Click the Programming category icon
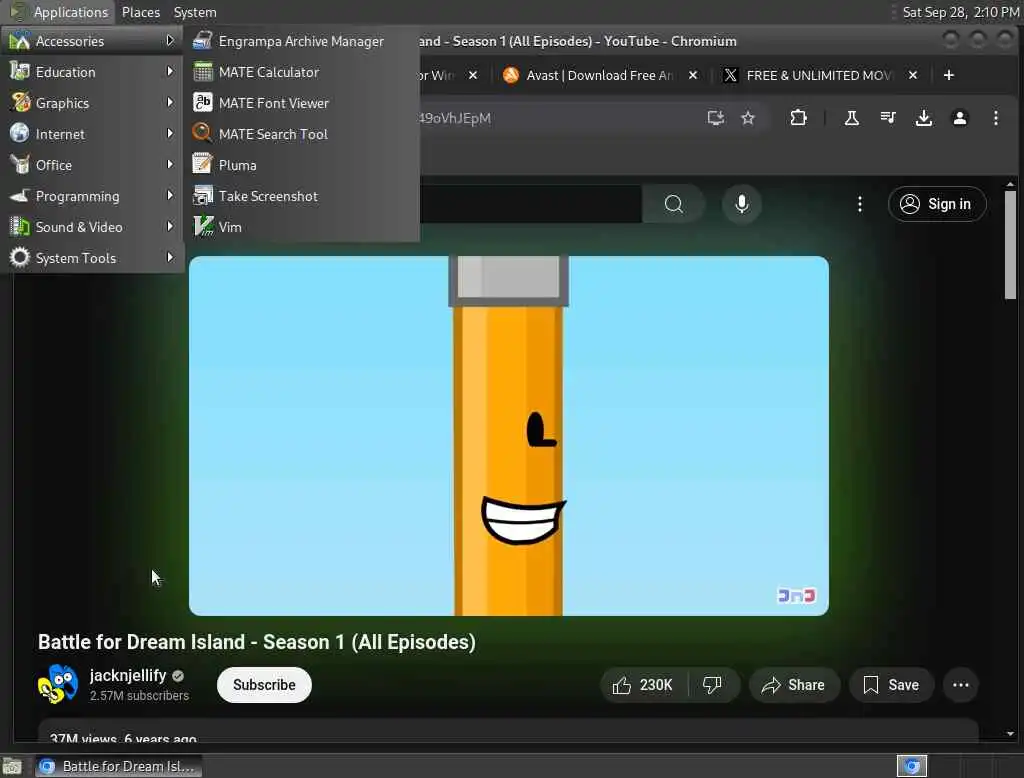Viewport: 1024px width, 778px height. pos(20,195)
